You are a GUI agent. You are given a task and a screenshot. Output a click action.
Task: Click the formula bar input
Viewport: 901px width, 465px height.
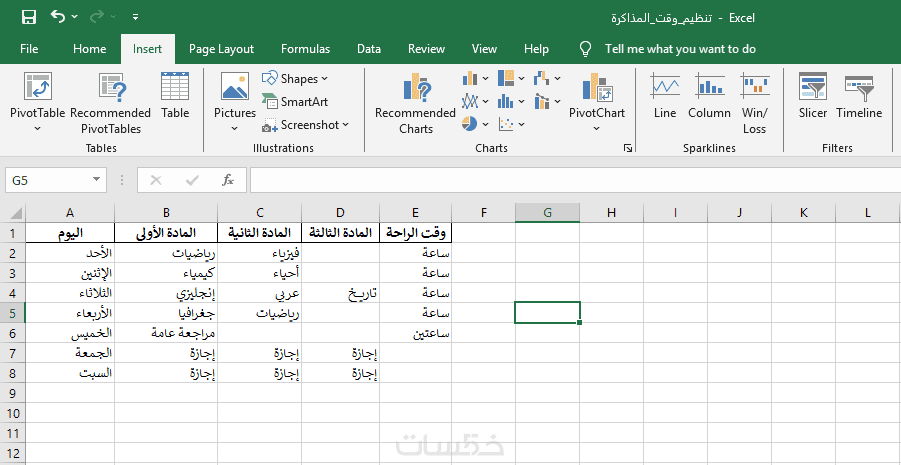coord(570,180)
